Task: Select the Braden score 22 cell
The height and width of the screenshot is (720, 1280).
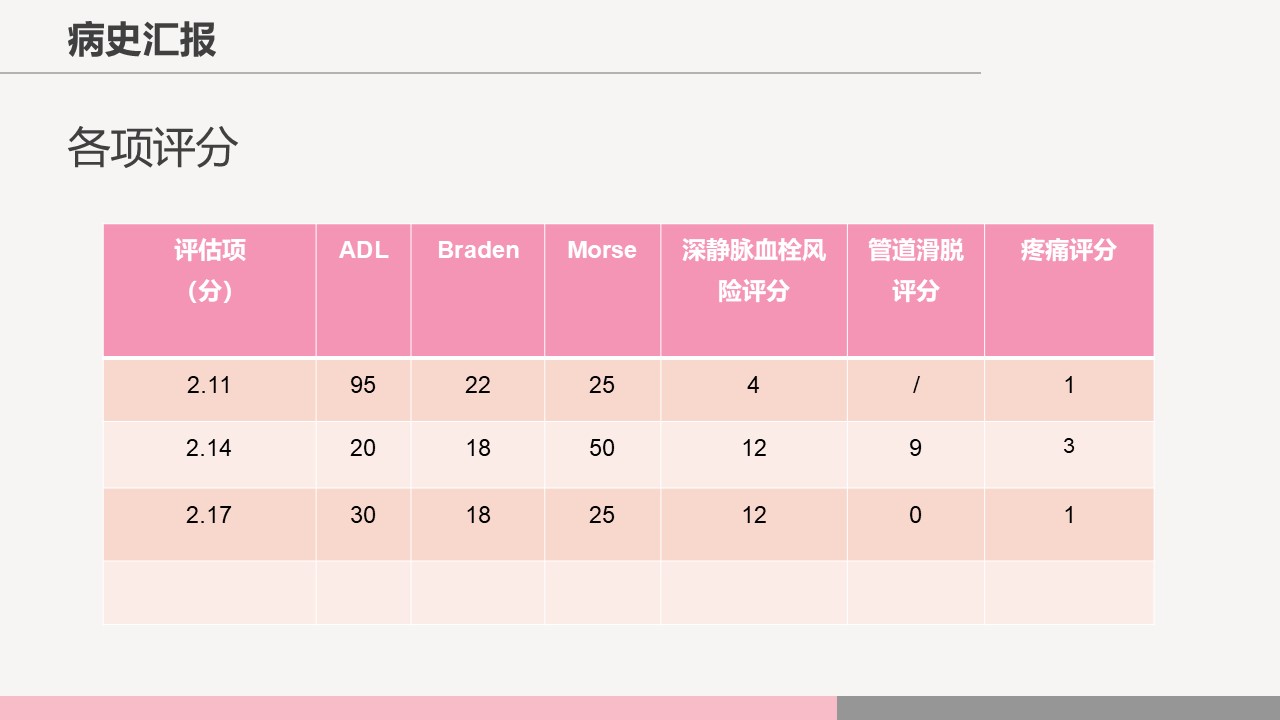Action: point(478,385)
